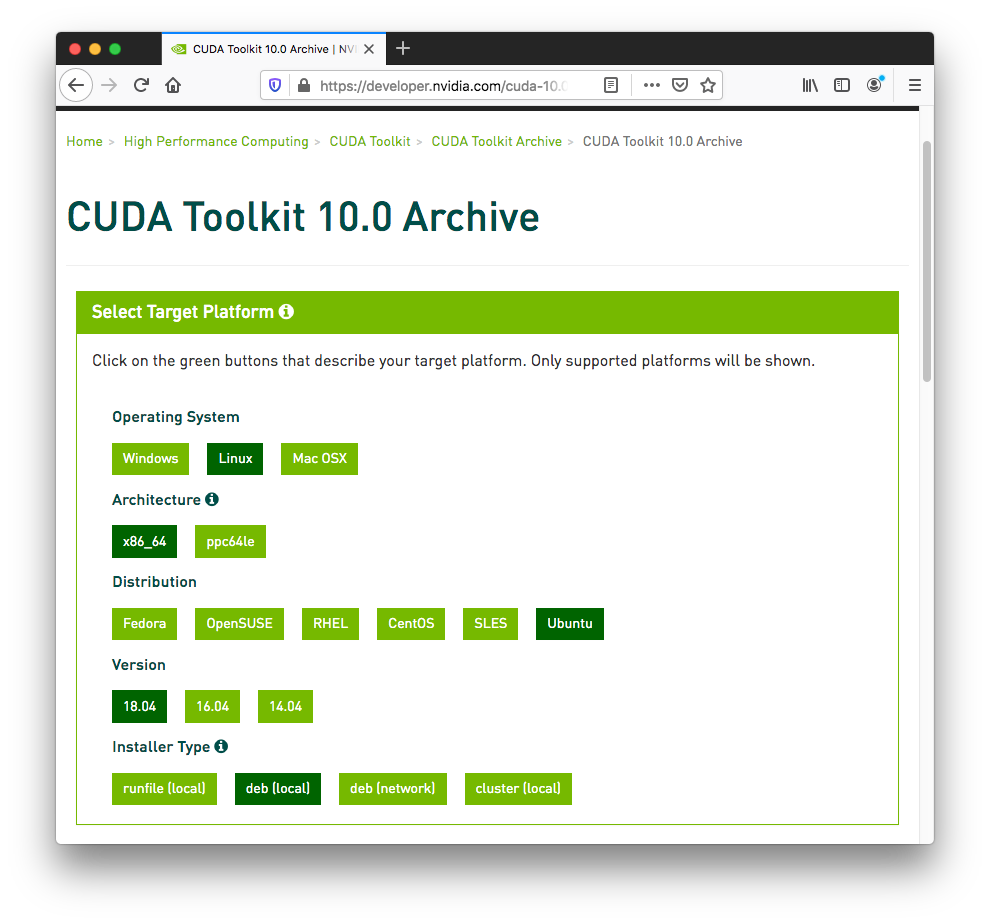
Task: Toggle reader view for this page
Action: (x=611, y=85)
